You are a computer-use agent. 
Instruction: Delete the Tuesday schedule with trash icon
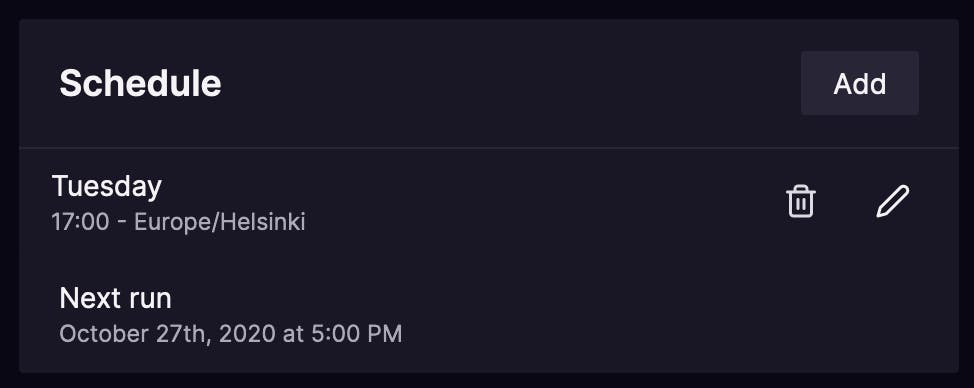801,202
